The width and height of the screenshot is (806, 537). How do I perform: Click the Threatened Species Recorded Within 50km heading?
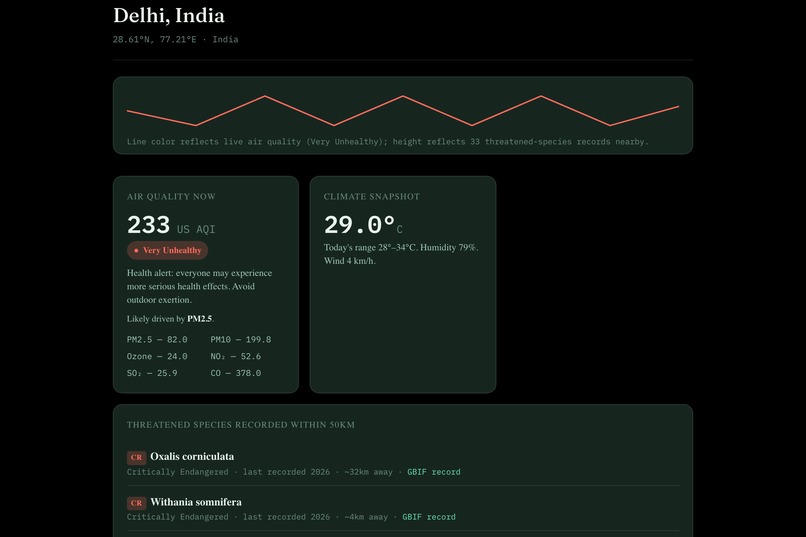[241, 424]
